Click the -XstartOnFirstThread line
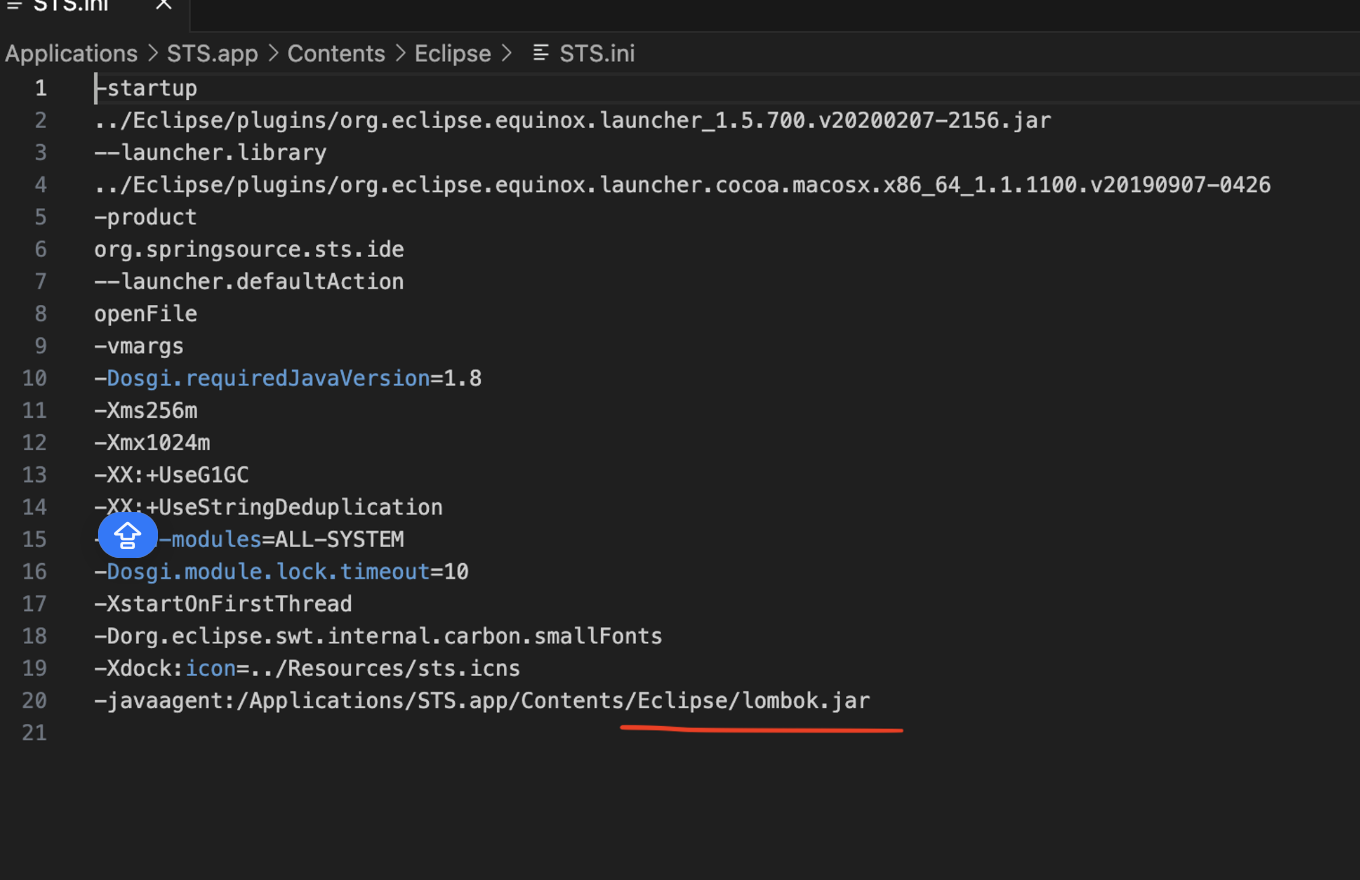Viewport: 1360px width, 880px height. [x=223, y=604]
